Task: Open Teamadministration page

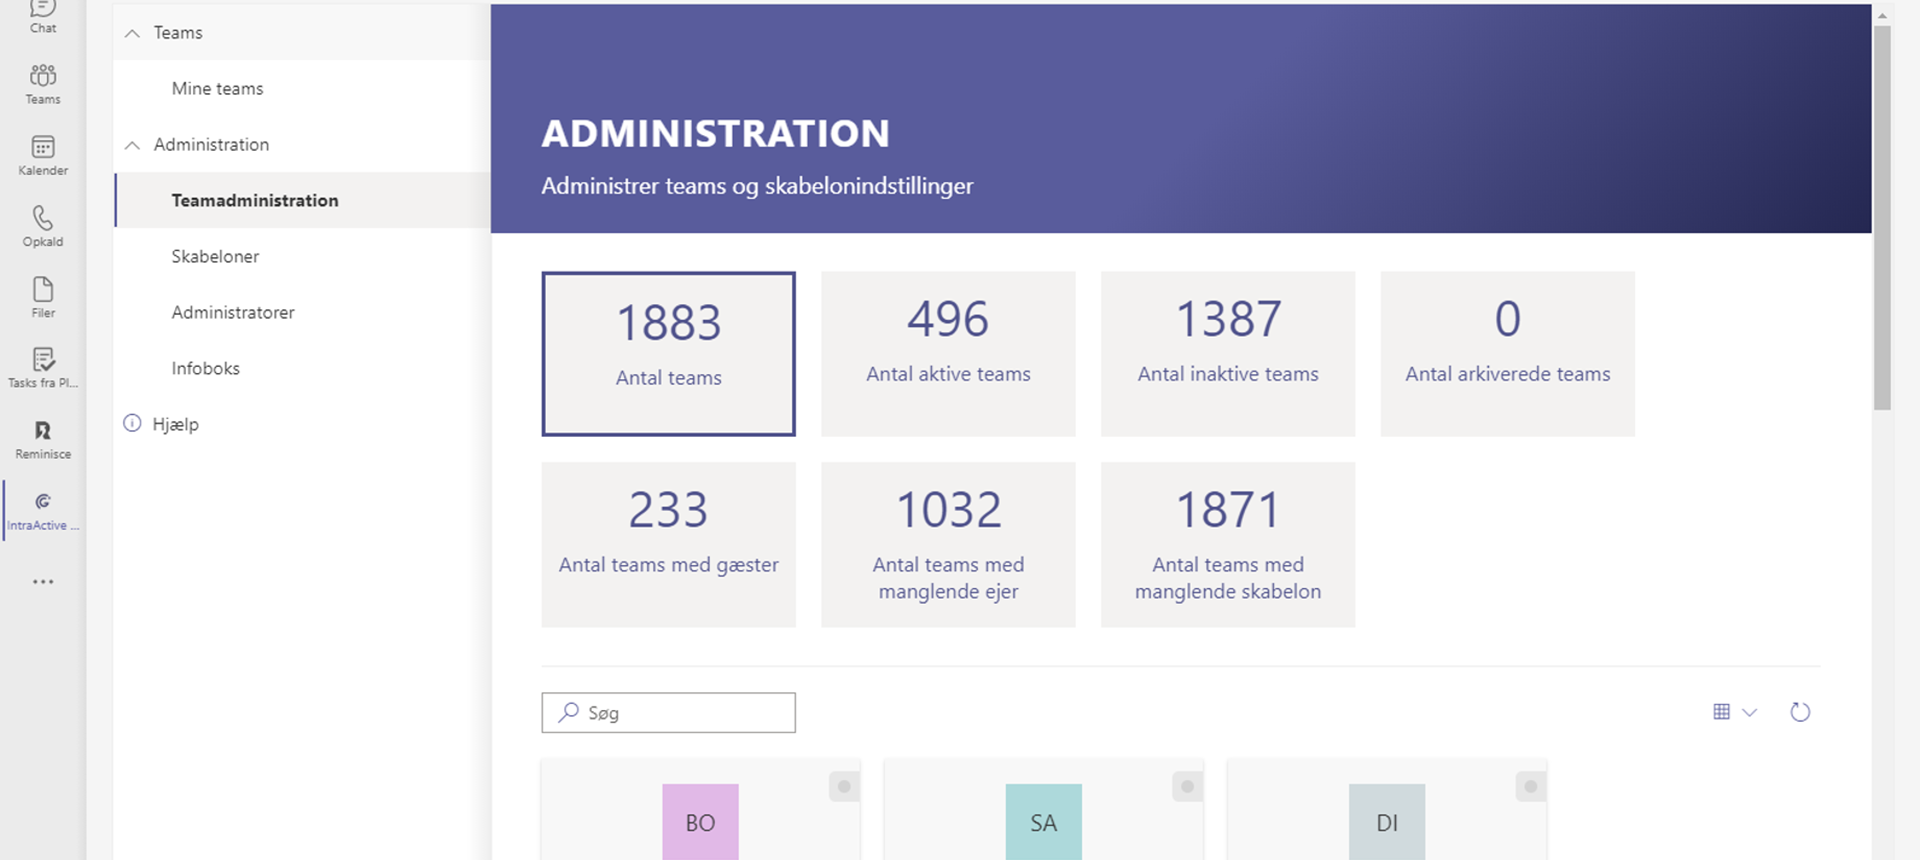Action: [302, 200]
